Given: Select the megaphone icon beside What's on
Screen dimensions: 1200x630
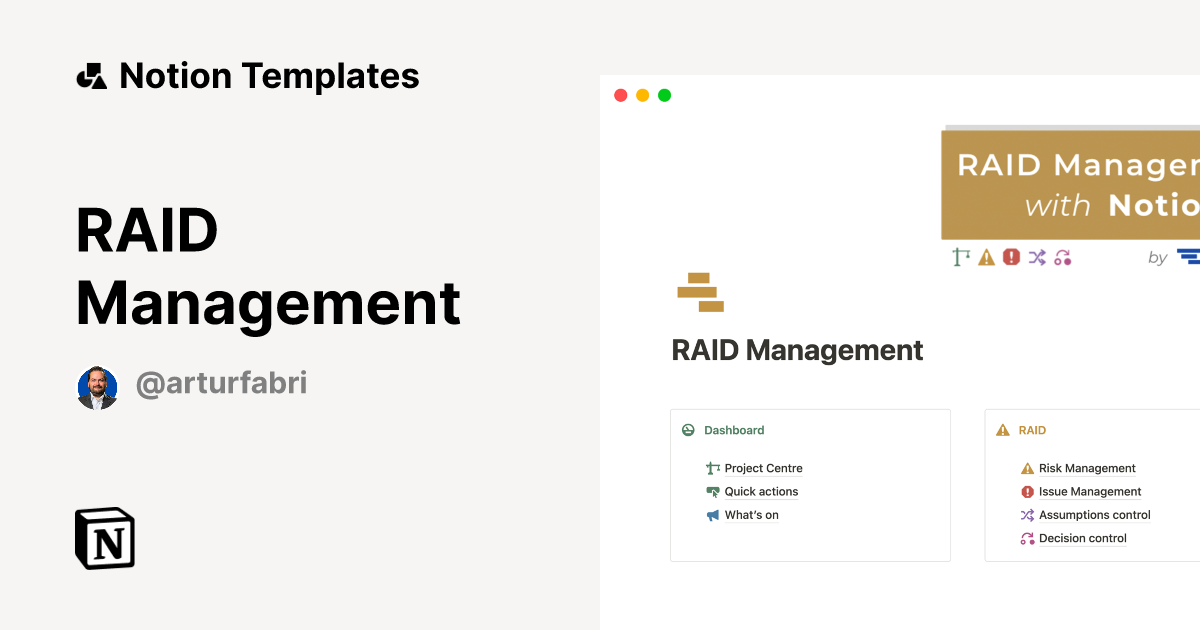Looking at the screenshot, I should 712,514.
